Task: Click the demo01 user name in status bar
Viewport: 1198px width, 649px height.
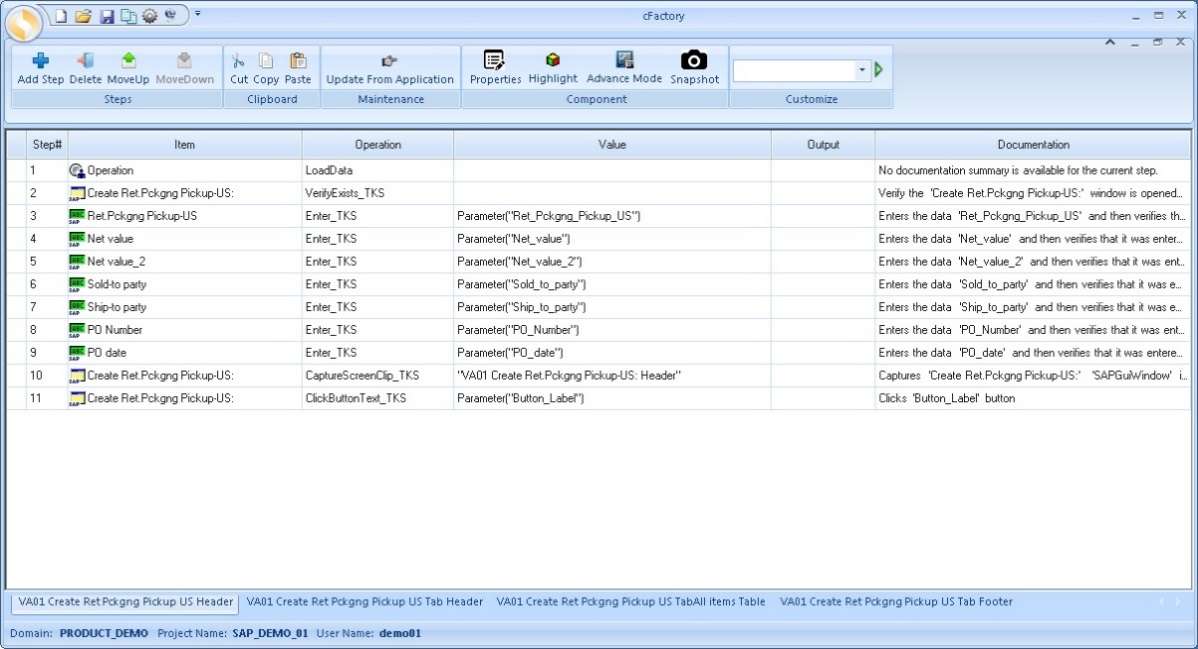Action: tap(400, 634)
